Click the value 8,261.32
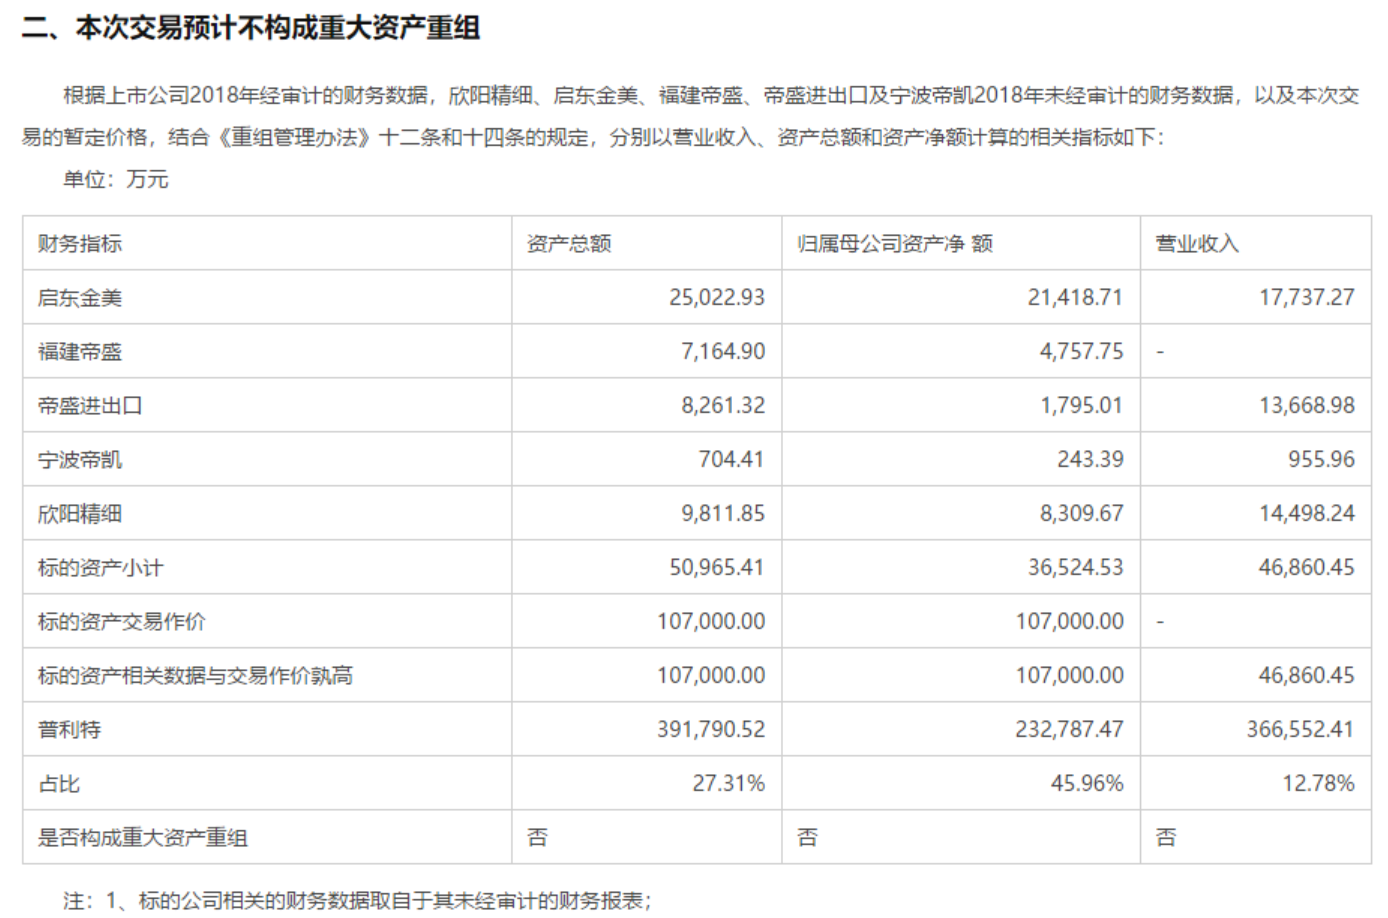 [x=723, y=405]
